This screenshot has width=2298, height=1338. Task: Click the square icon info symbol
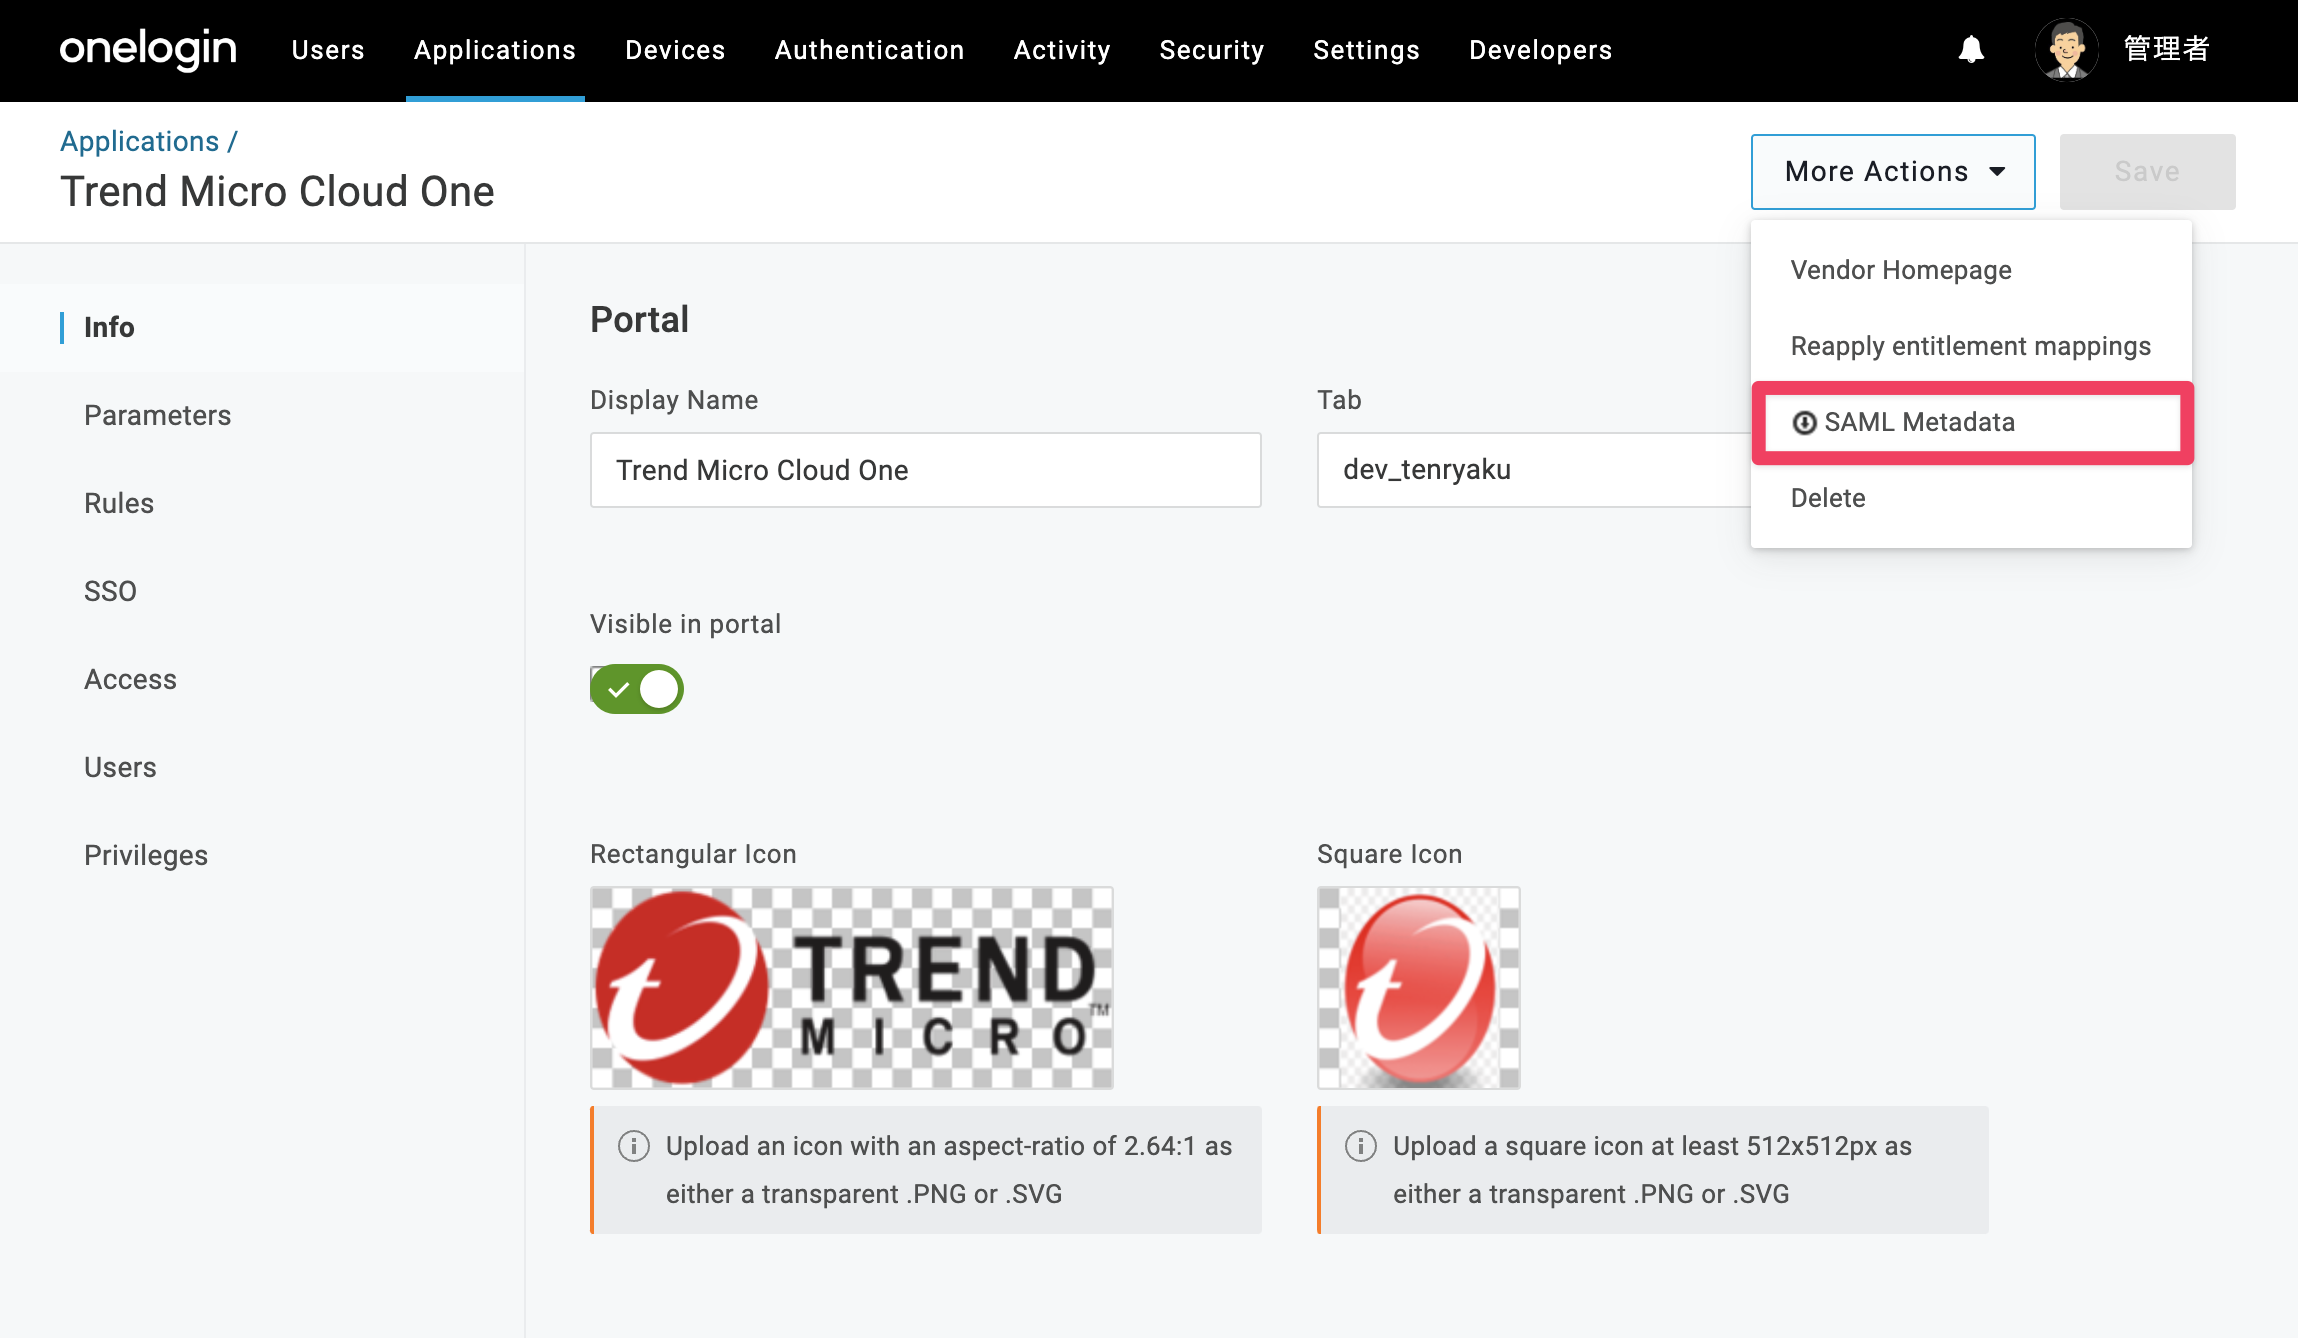tap(1361, 1146)
